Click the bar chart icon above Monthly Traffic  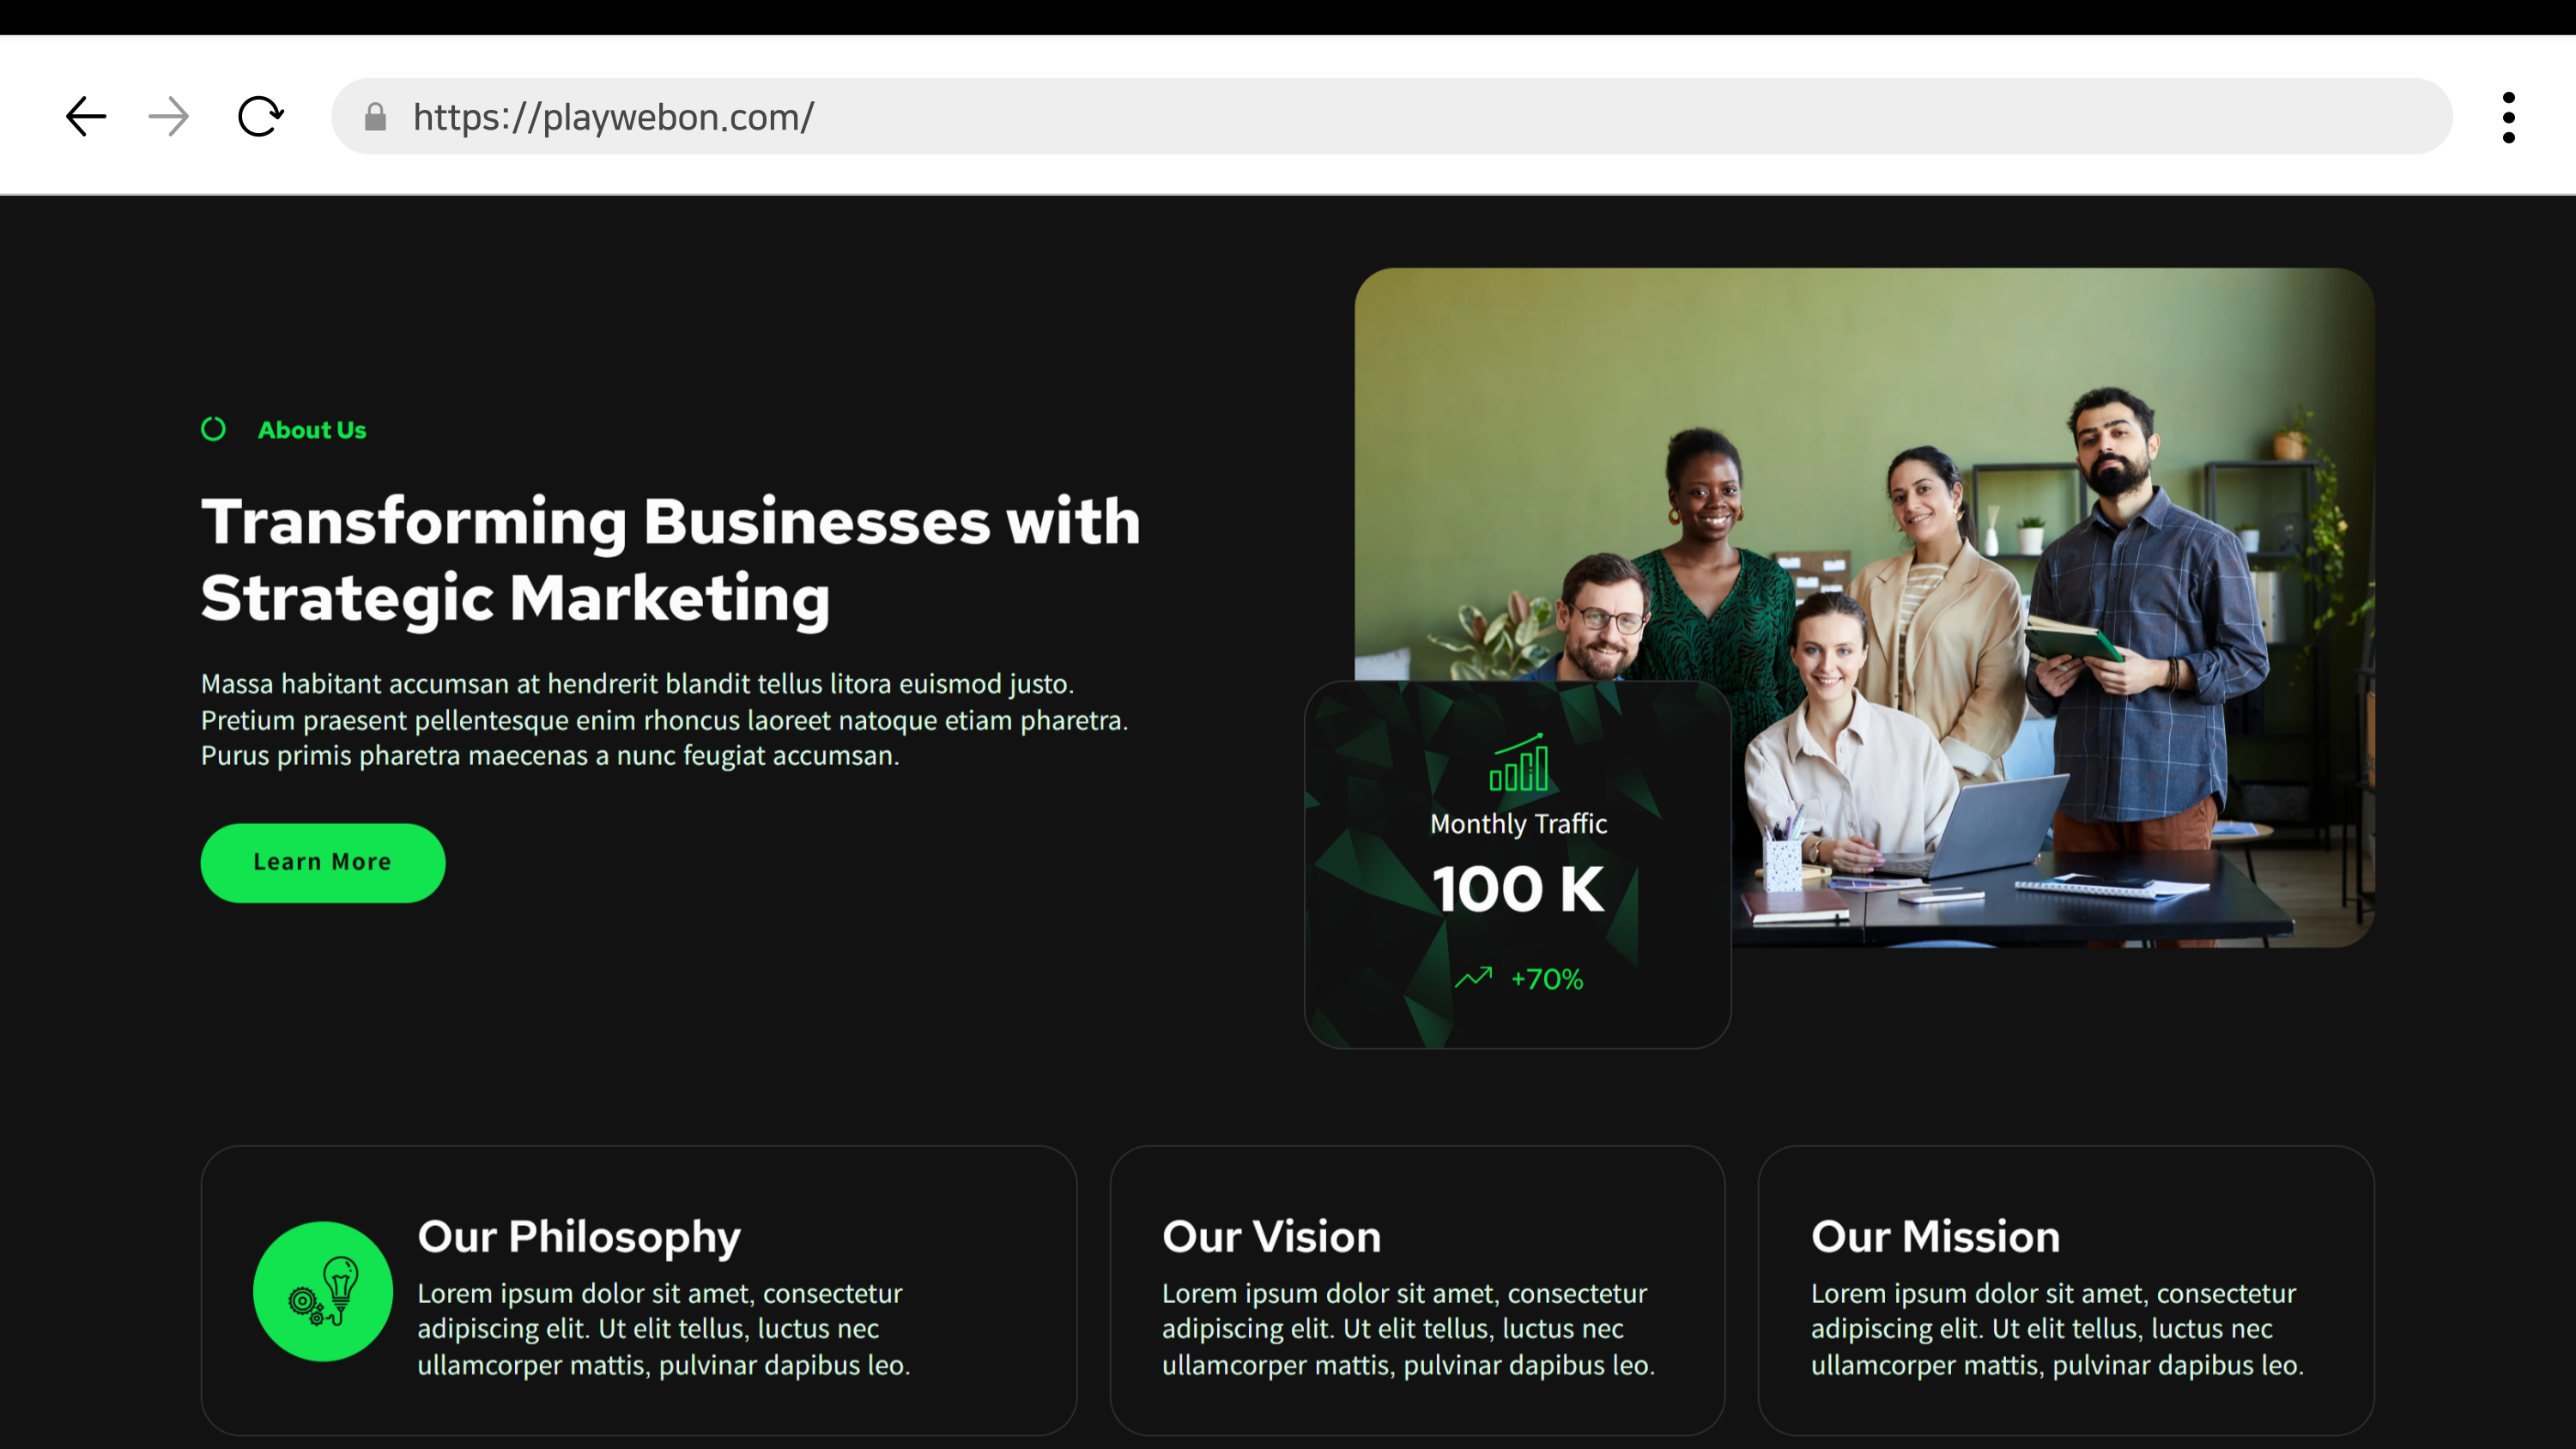click(1518, 763)
